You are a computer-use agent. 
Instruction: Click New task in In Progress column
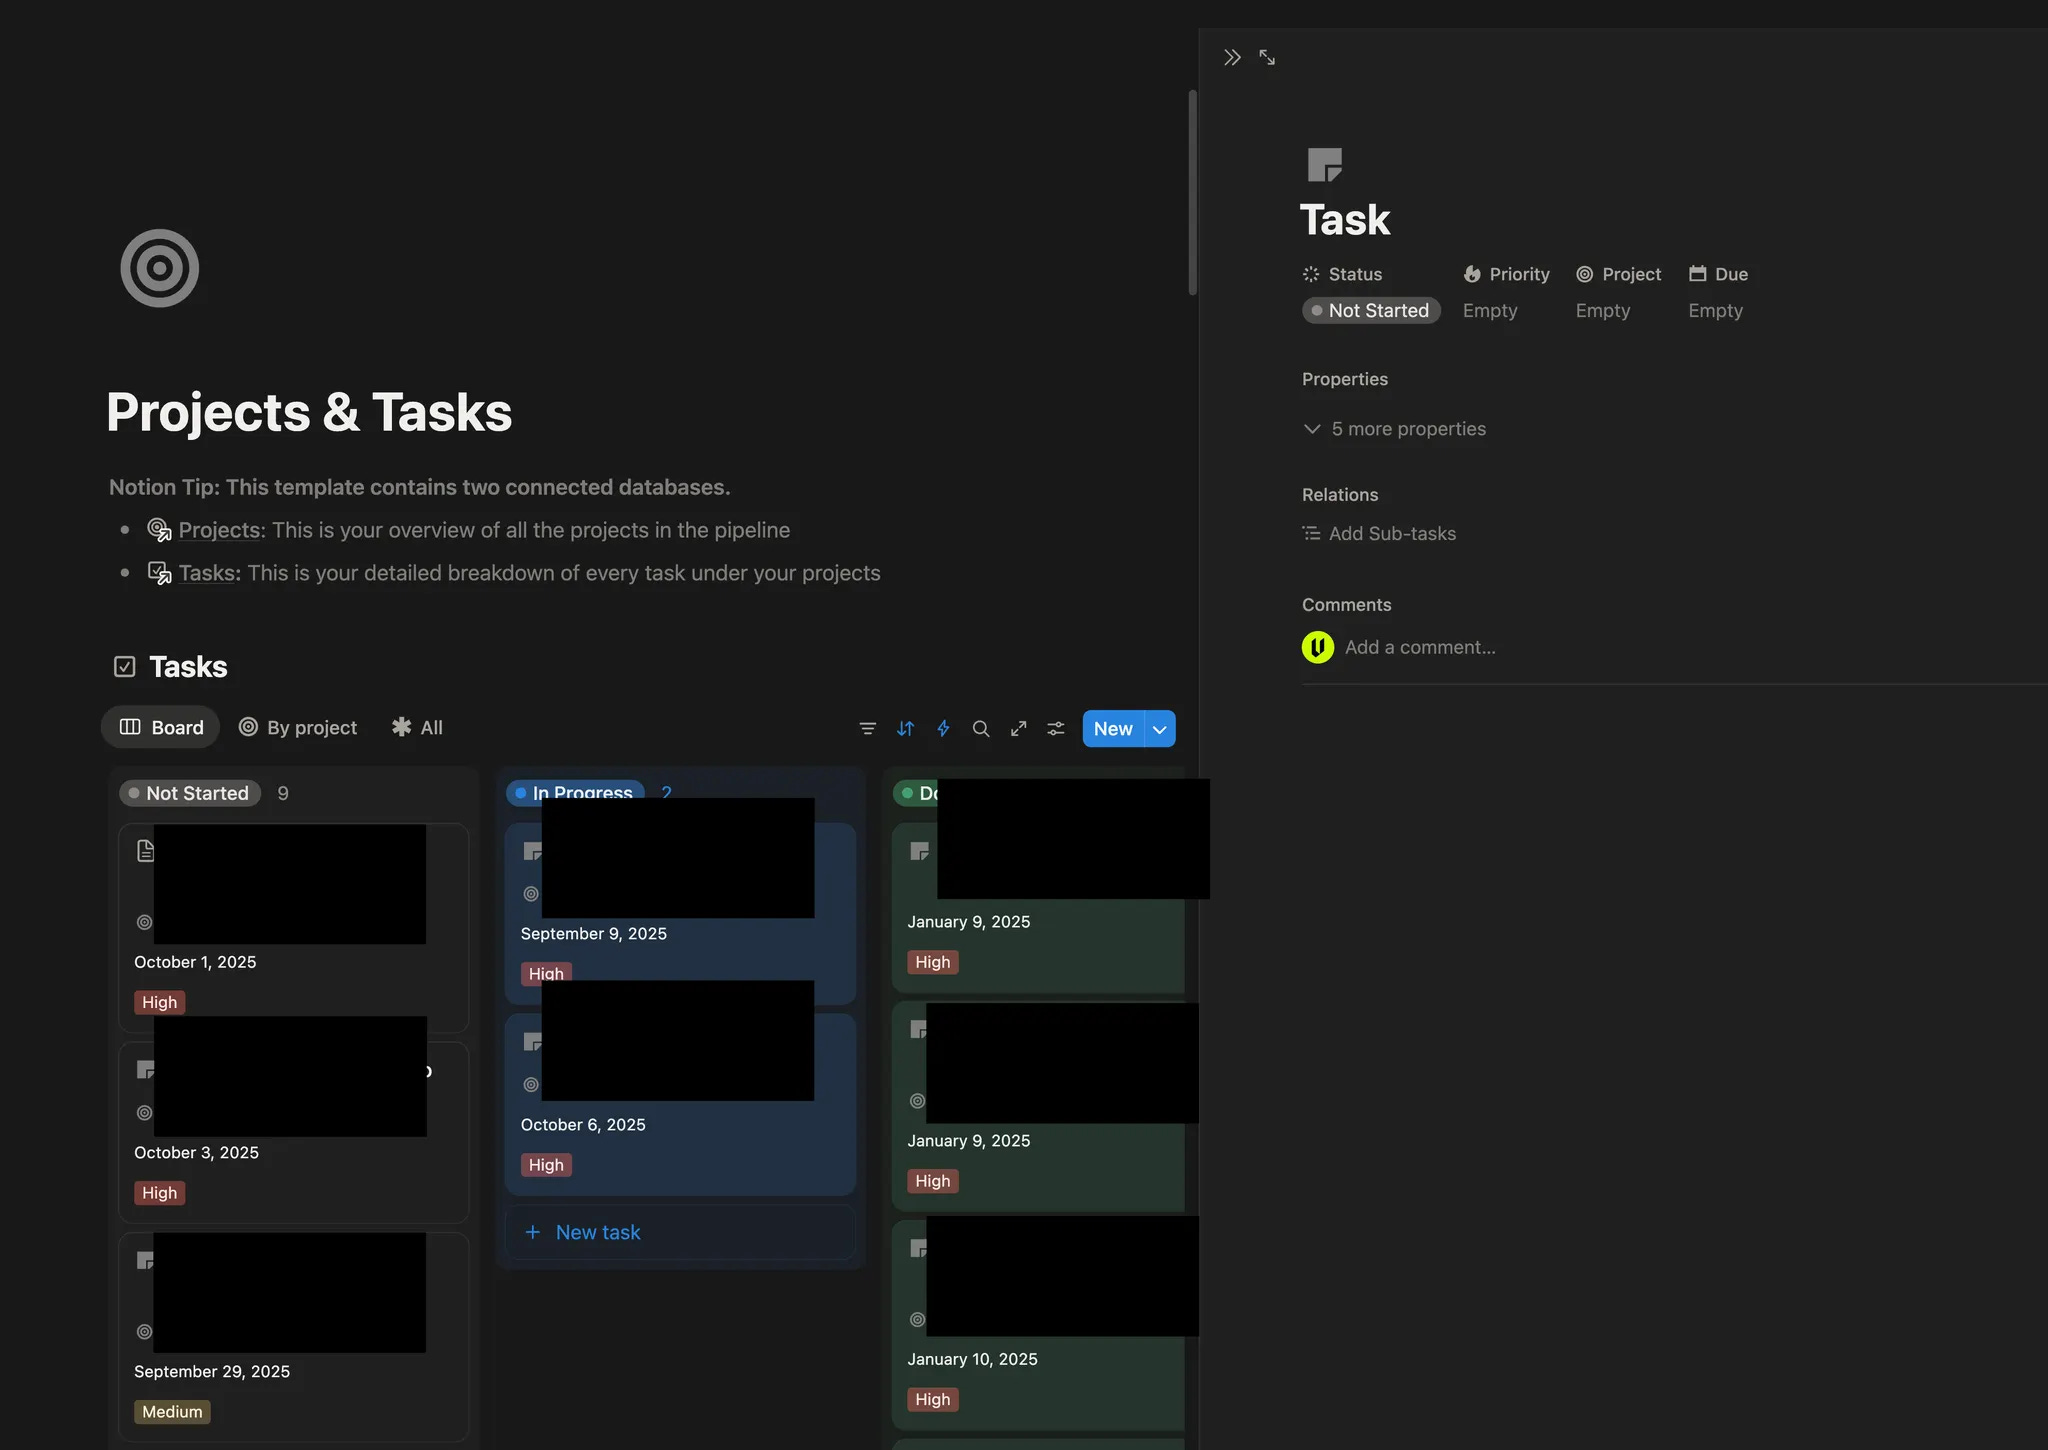[597, 1233]
